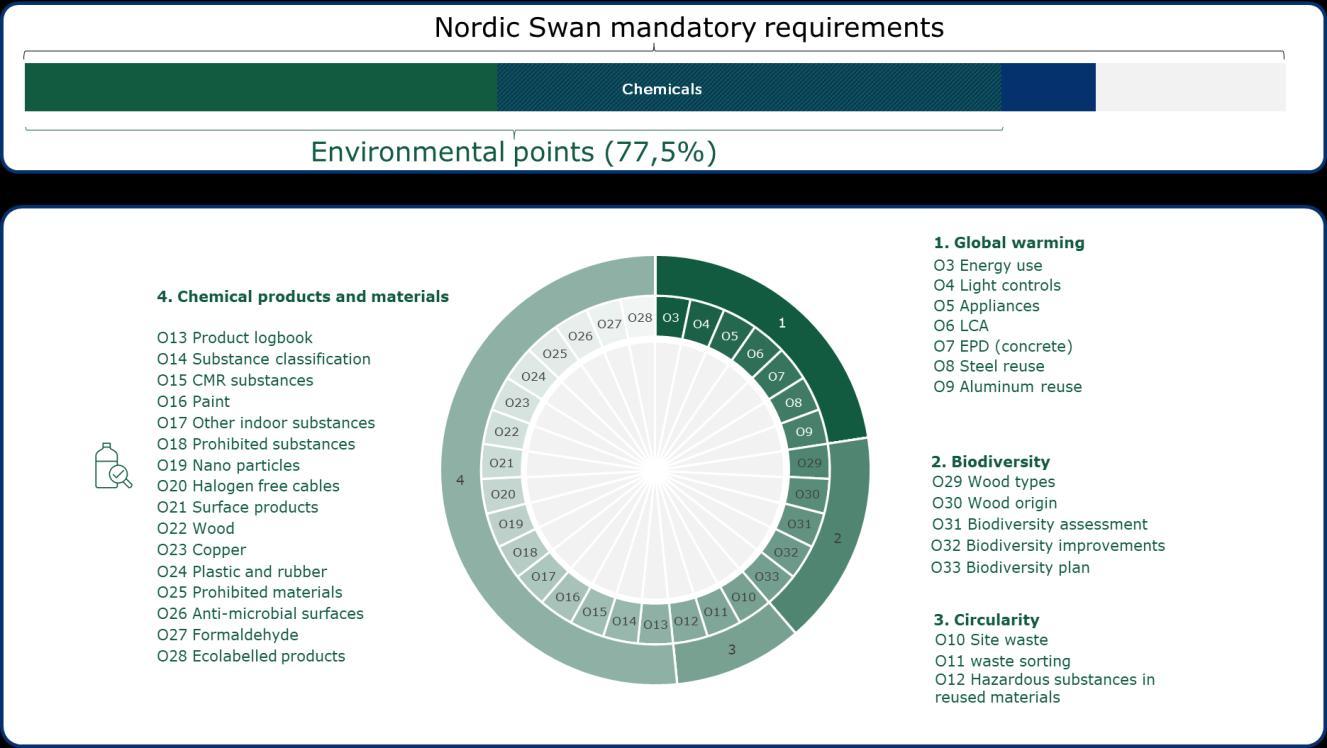Click 'Environmental points (77,5%)' label
Viewport: 1327px width, 748px height.
click(514, 152)
